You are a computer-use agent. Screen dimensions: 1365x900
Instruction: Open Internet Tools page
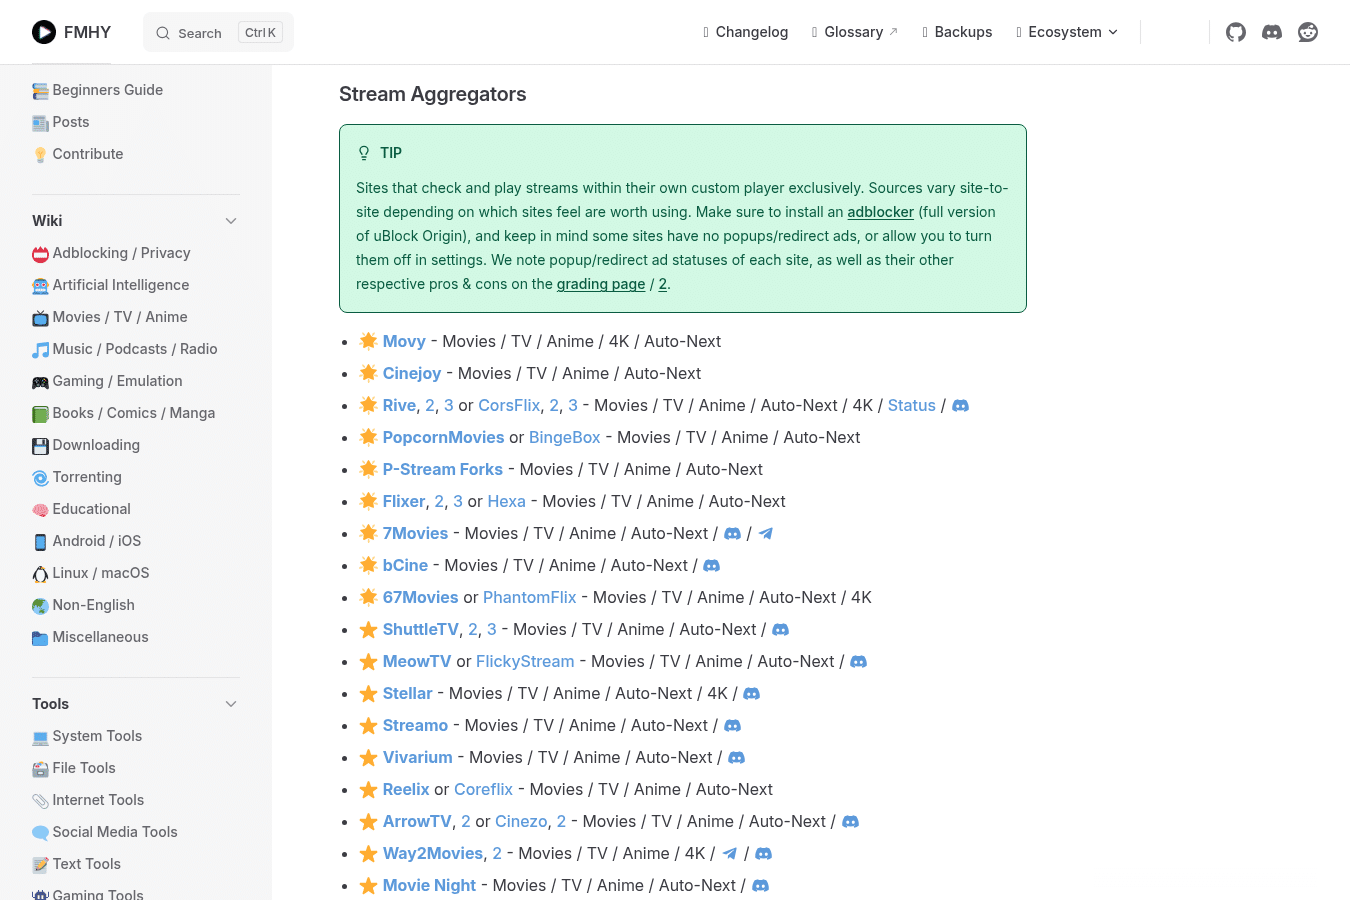[x=98, y=800]
